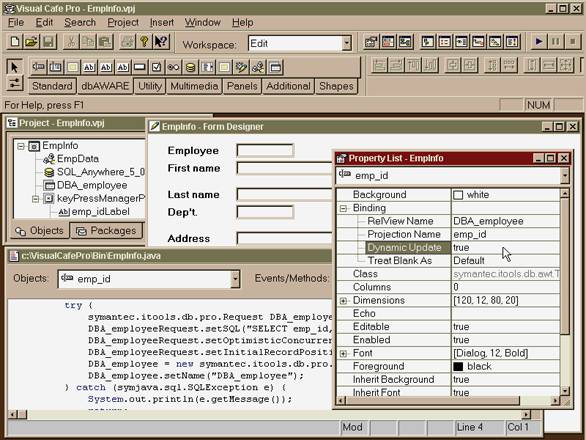This screenshot has height=440, width=586.
Task: Show the Objects view in Project window
Action: pyautogui.click(x=40, y=231)
